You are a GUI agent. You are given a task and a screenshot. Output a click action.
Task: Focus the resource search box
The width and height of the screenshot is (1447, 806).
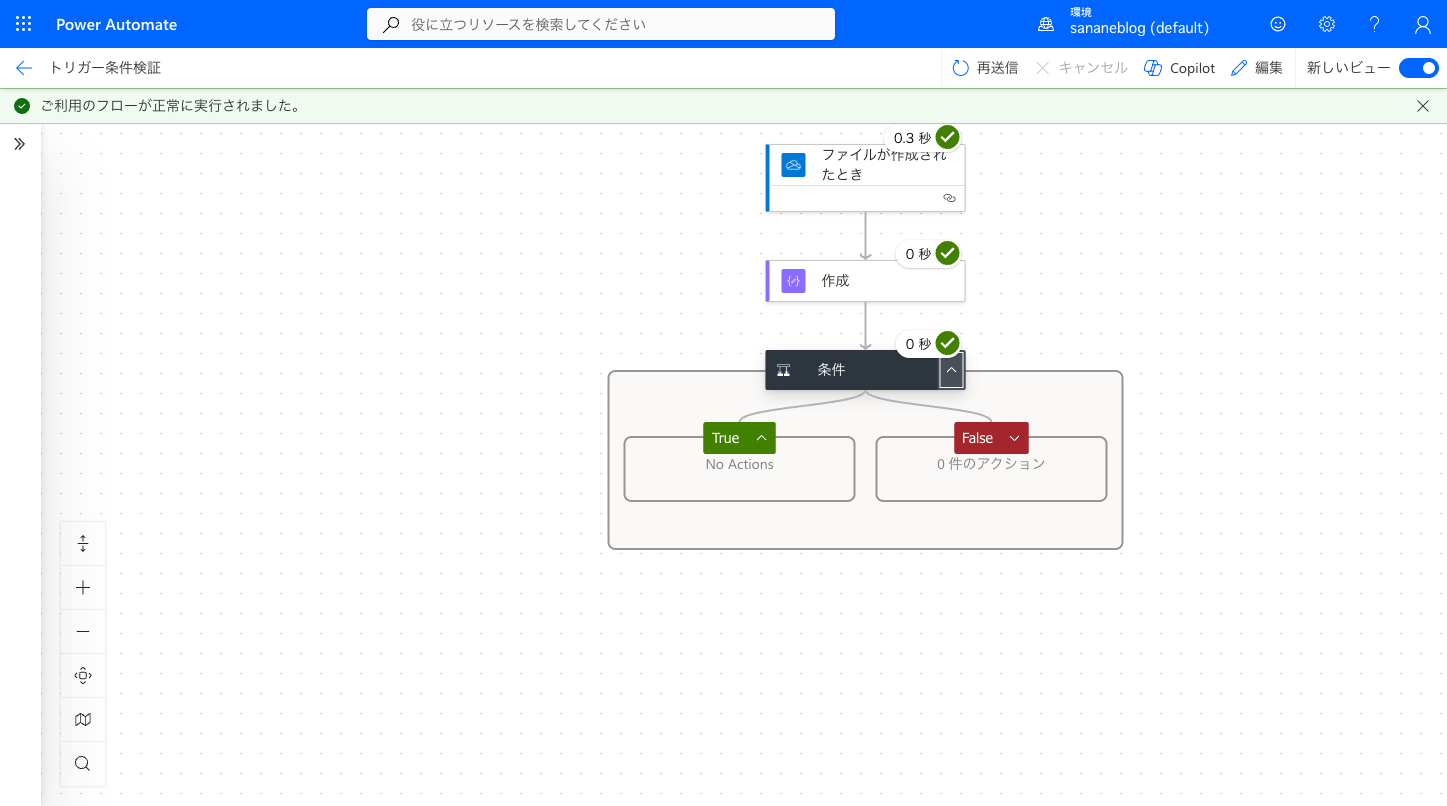point(601,24)
